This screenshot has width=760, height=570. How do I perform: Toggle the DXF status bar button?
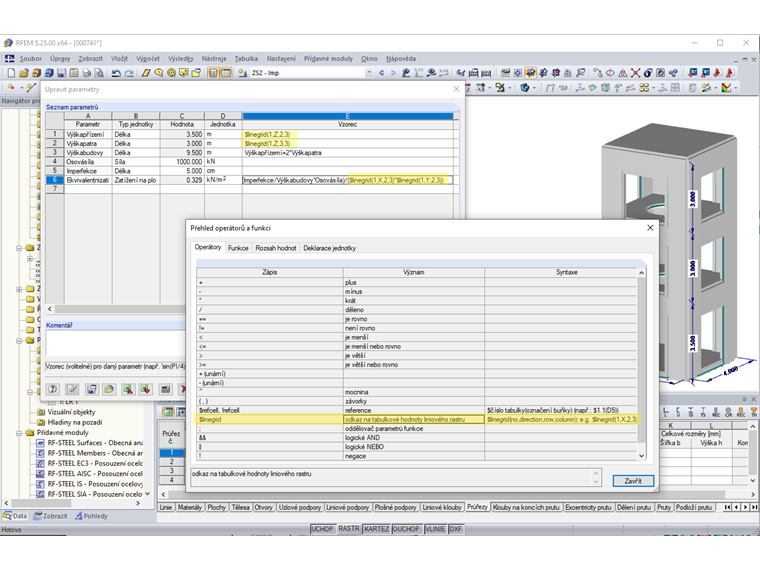(456, 529)
